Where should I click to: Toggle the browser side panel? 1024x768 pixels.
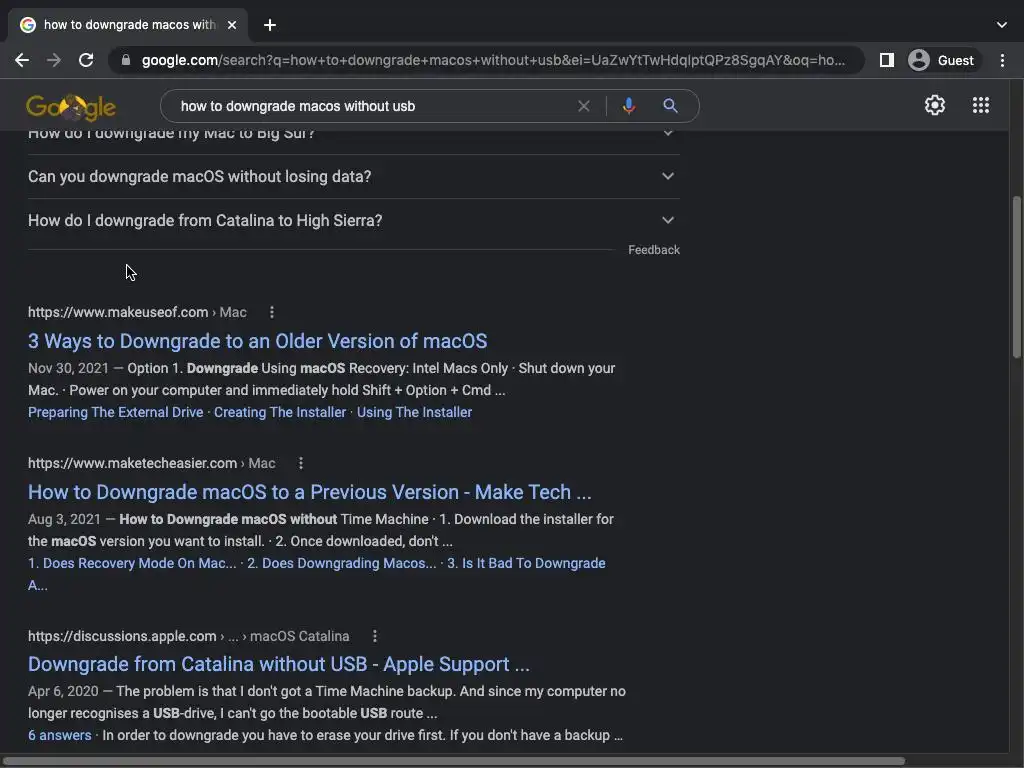pyautogui.click(x=886, y=60)
